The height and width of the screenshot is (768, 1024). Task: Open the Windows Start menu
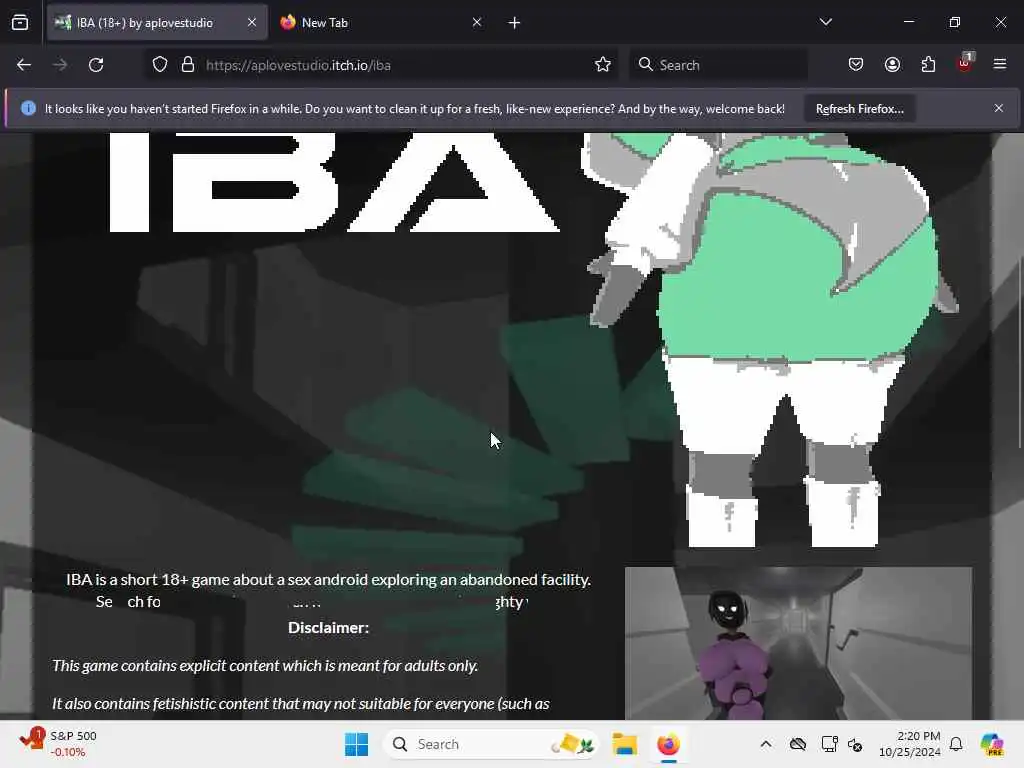(x=357, y=744)
